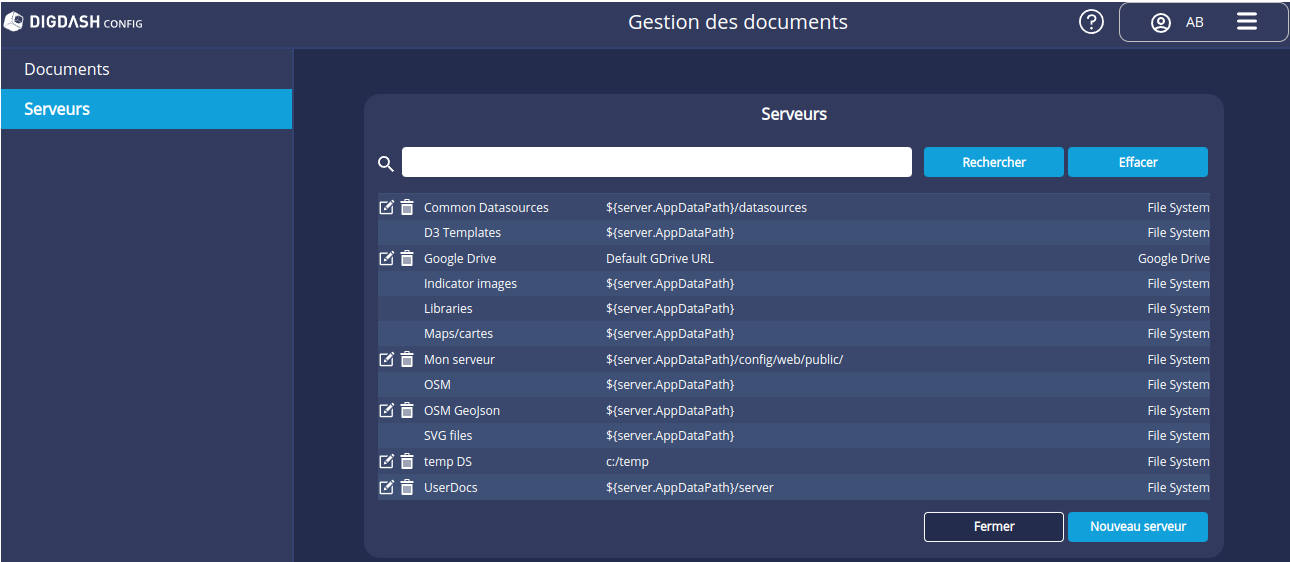Click the DigDash Config logo
The image size is (1290, 562).
point(73,22)
